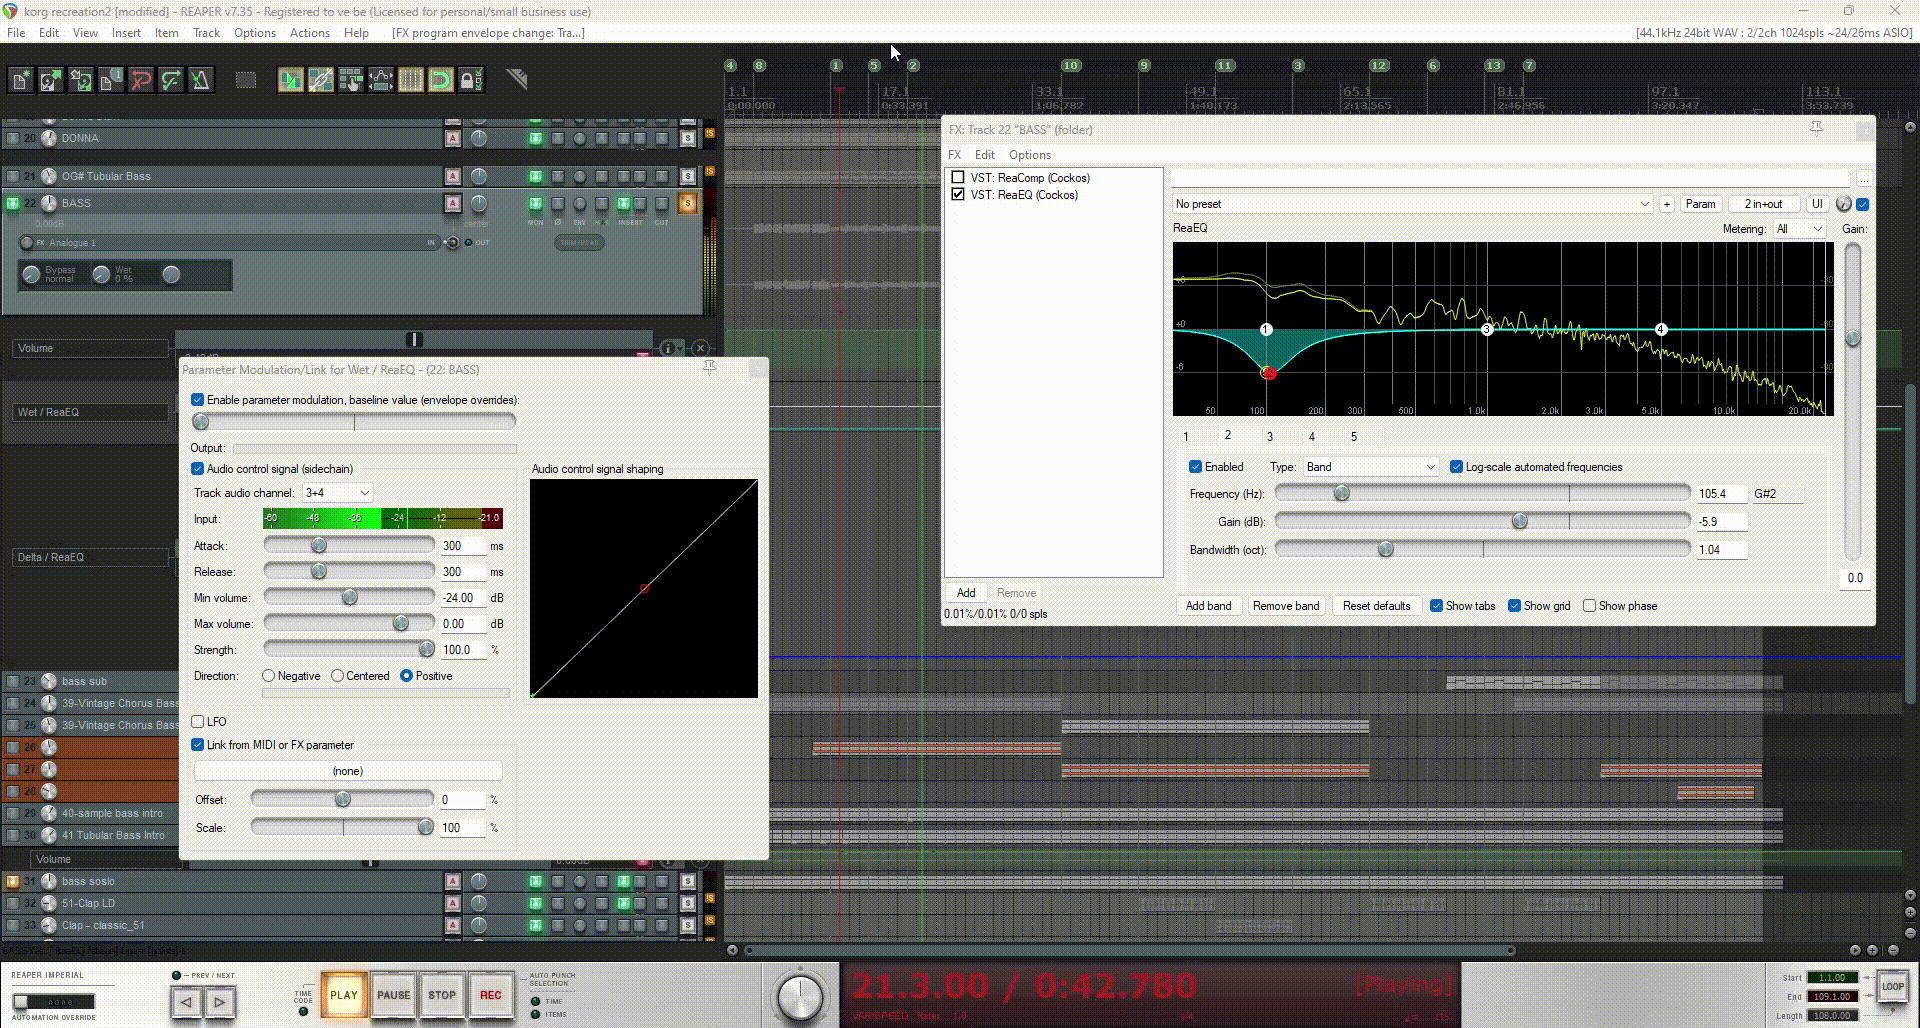Open the FX window Options menu
Screen dimensions: 1920x1028
(1030, 155)
